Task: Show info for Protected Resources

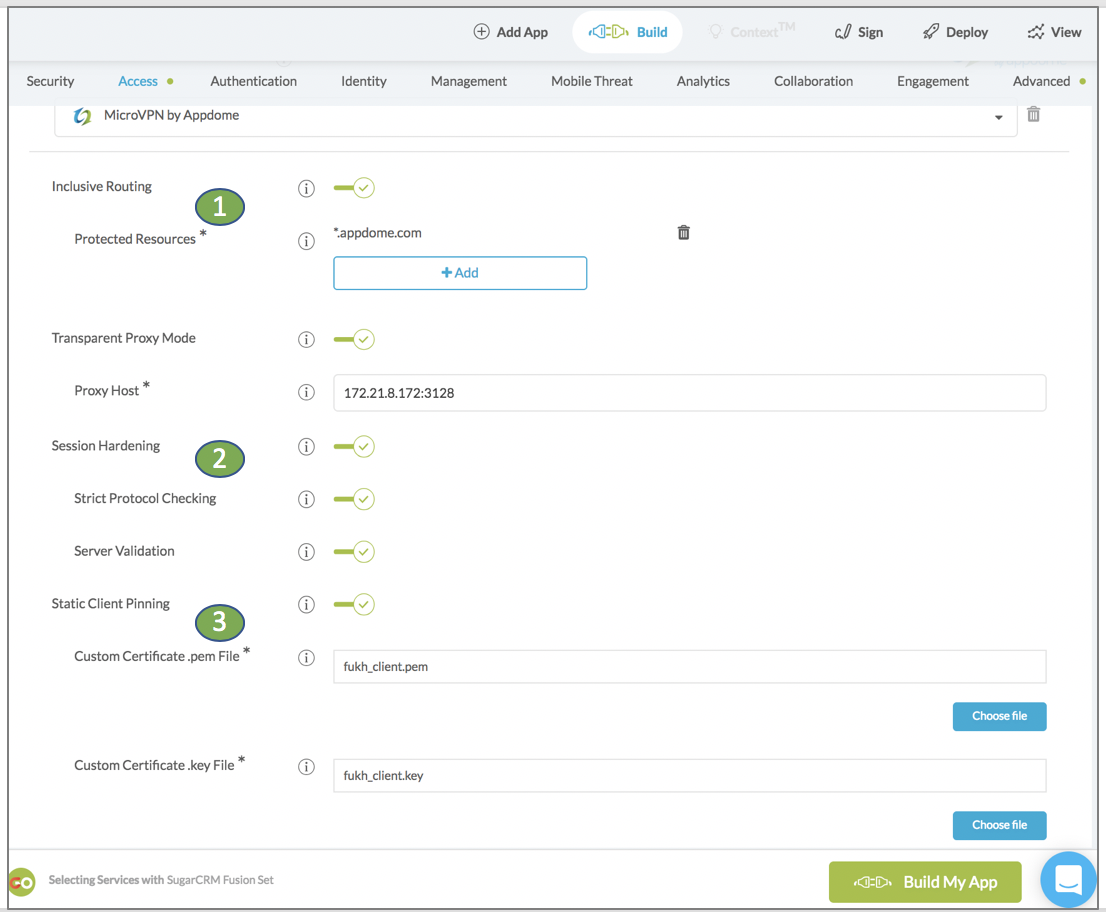Action: point(306,241)
